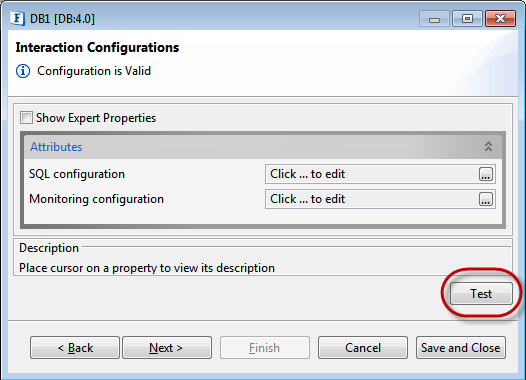
Task: Select the SQL configuration property label
Action: pyautogui.click(x=77, y=174)
